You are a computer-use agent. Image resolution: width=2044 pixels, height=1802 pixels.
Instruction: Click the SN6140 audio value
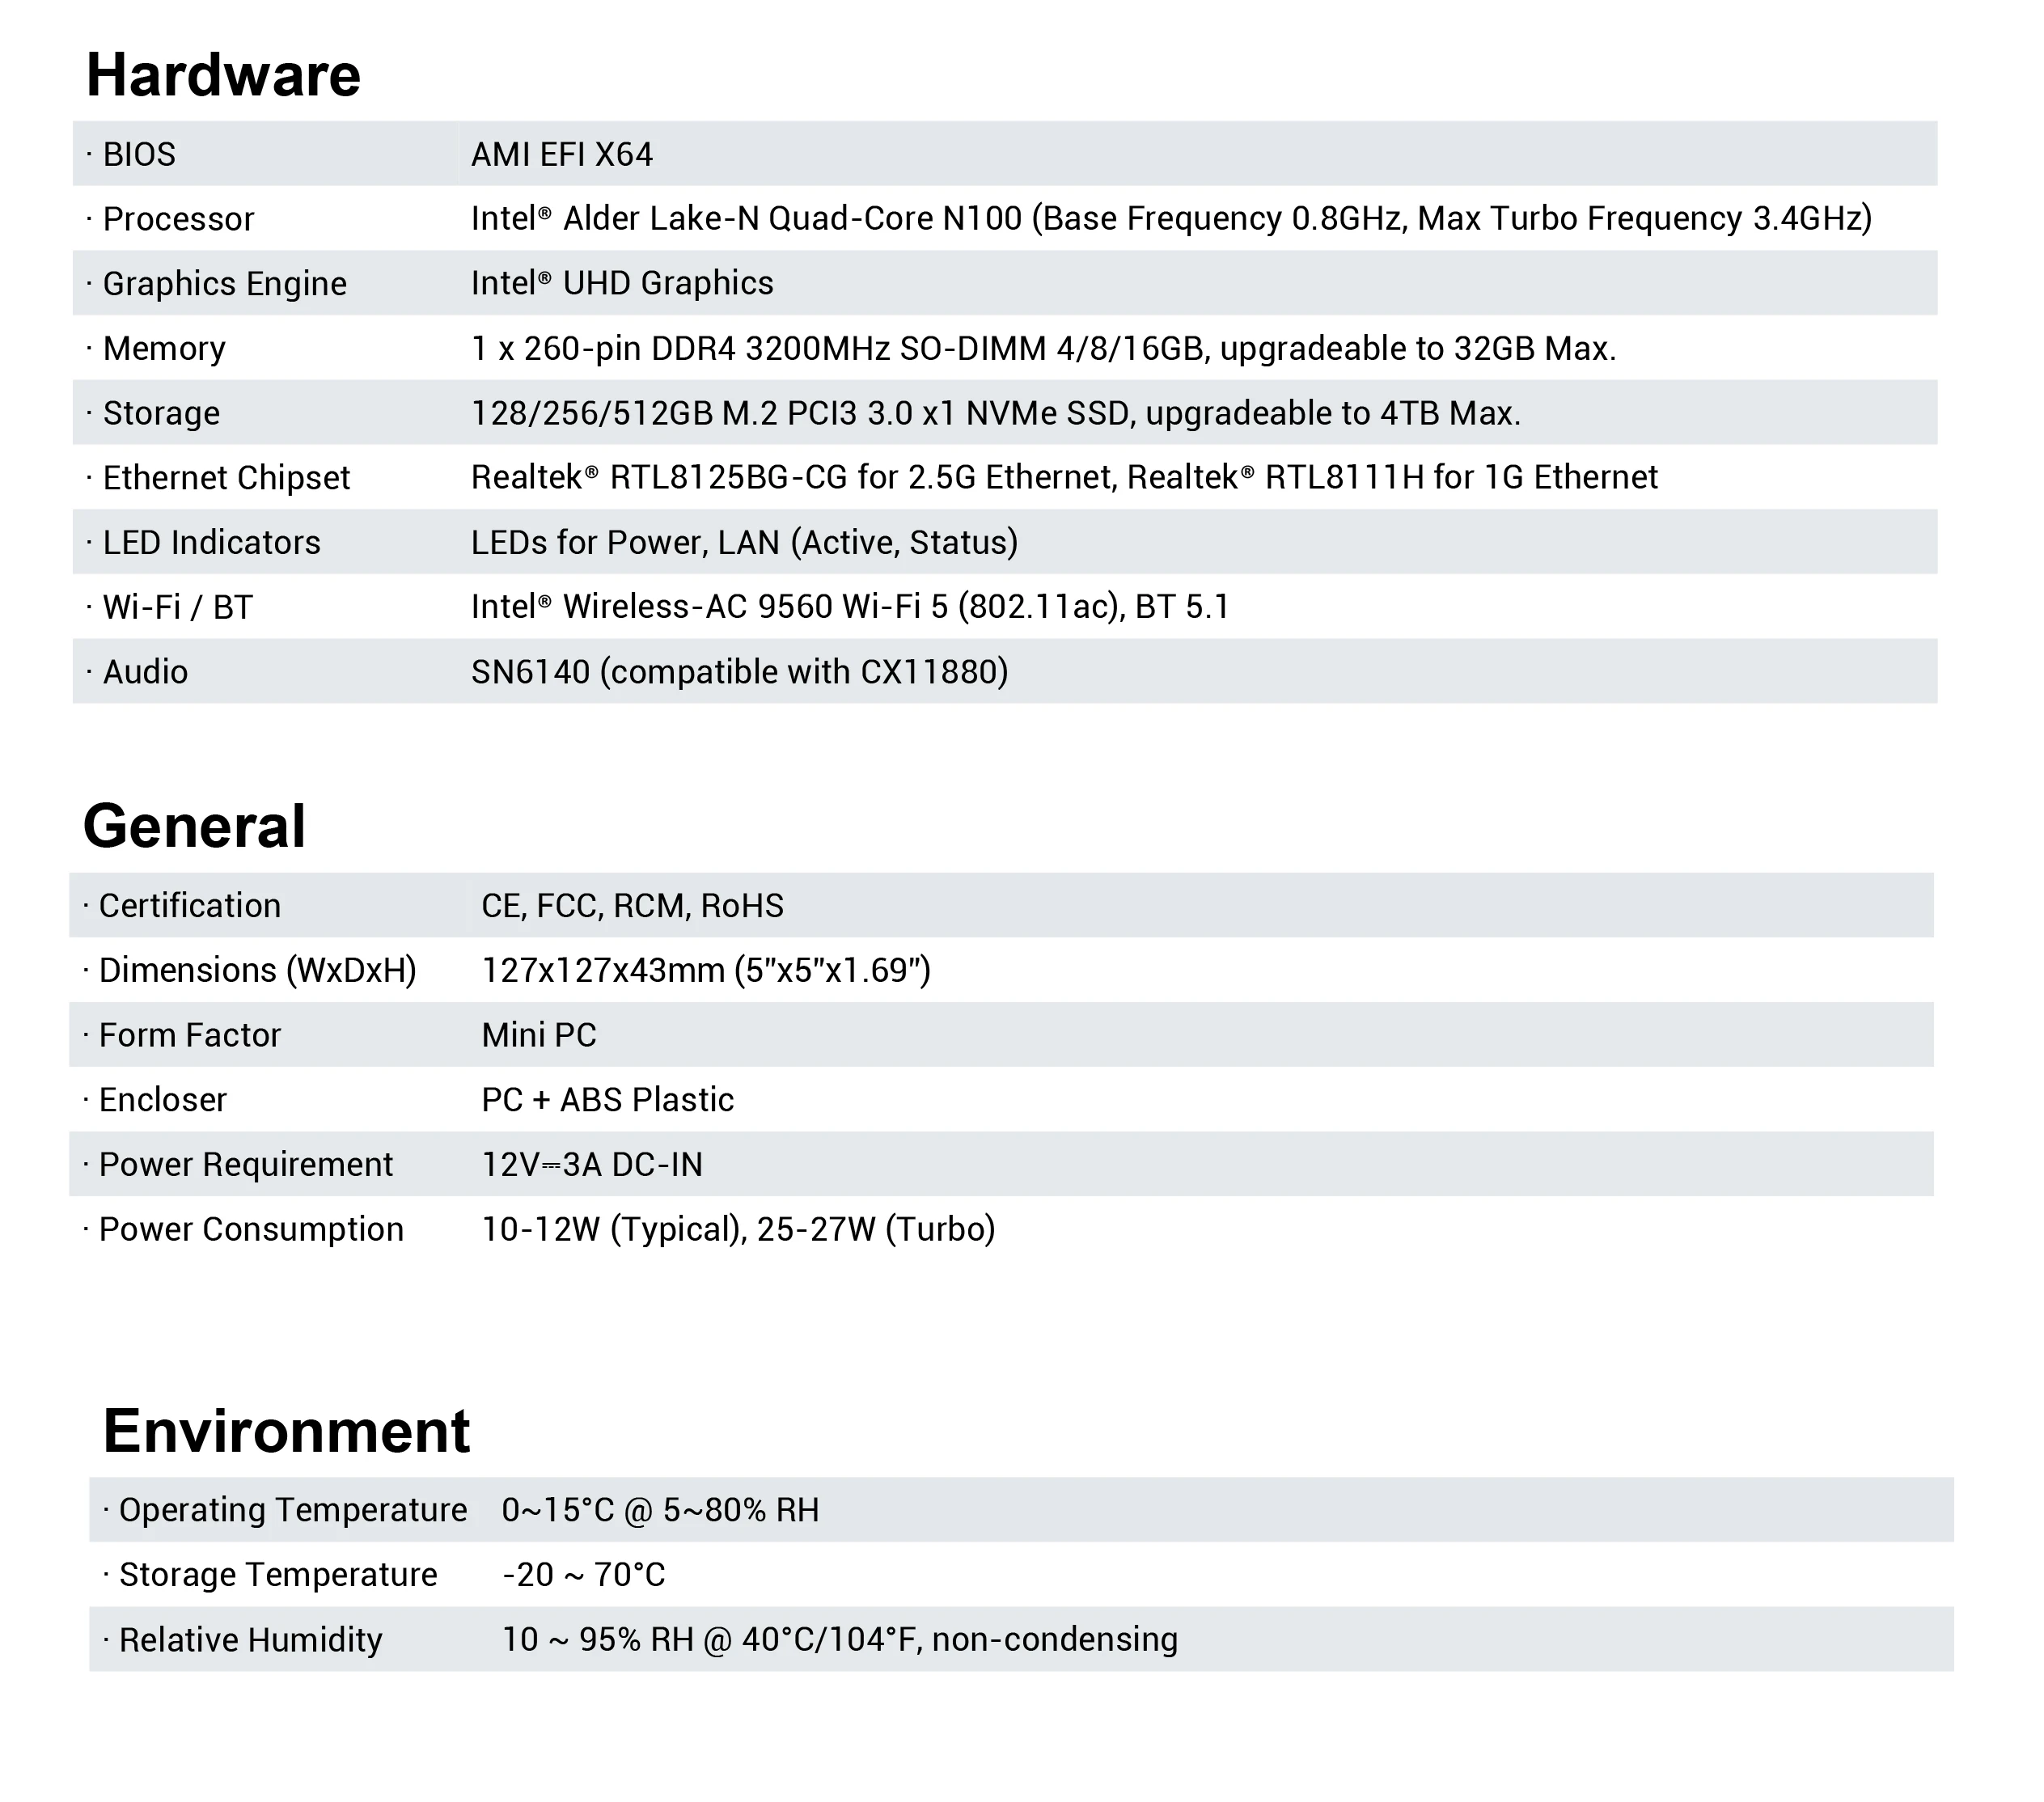click(740, 672)
